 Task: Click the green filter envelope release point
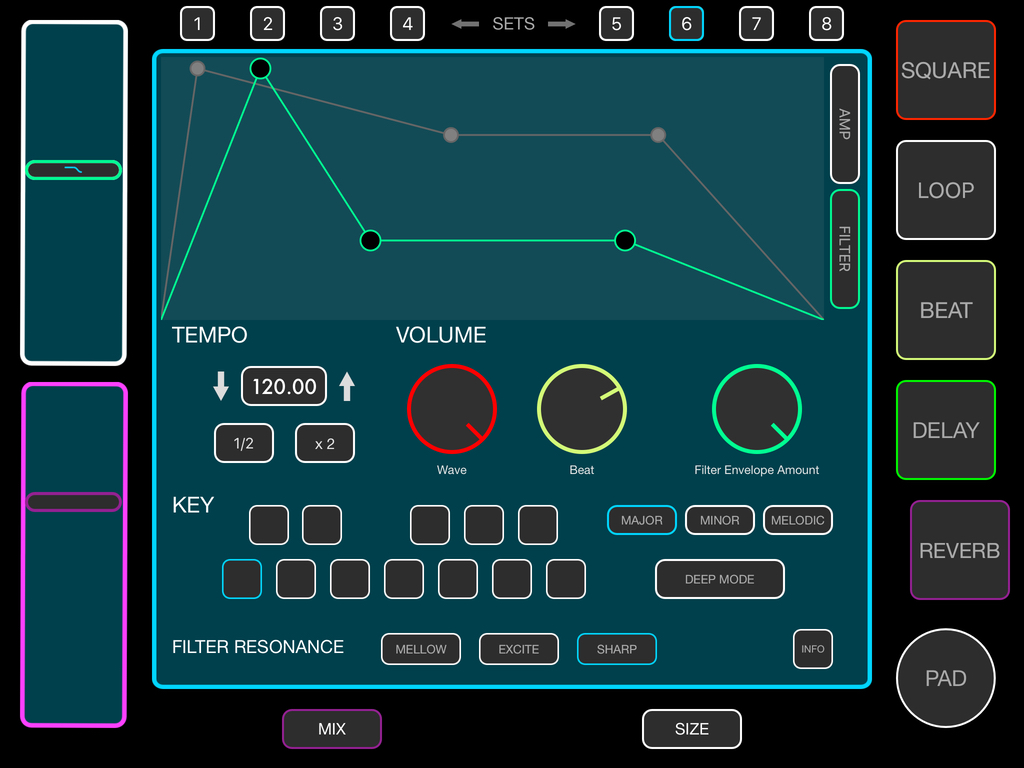[625, 240]
